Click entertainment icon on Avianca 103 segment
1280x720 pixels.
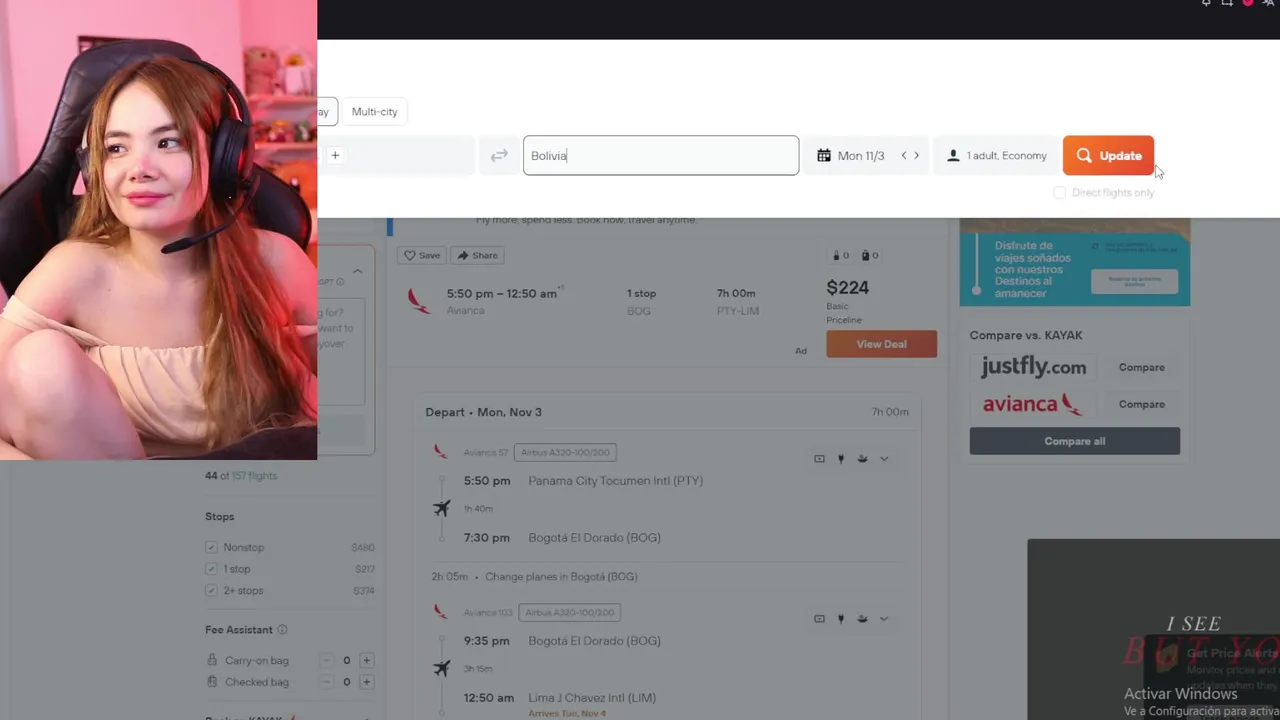819,619
